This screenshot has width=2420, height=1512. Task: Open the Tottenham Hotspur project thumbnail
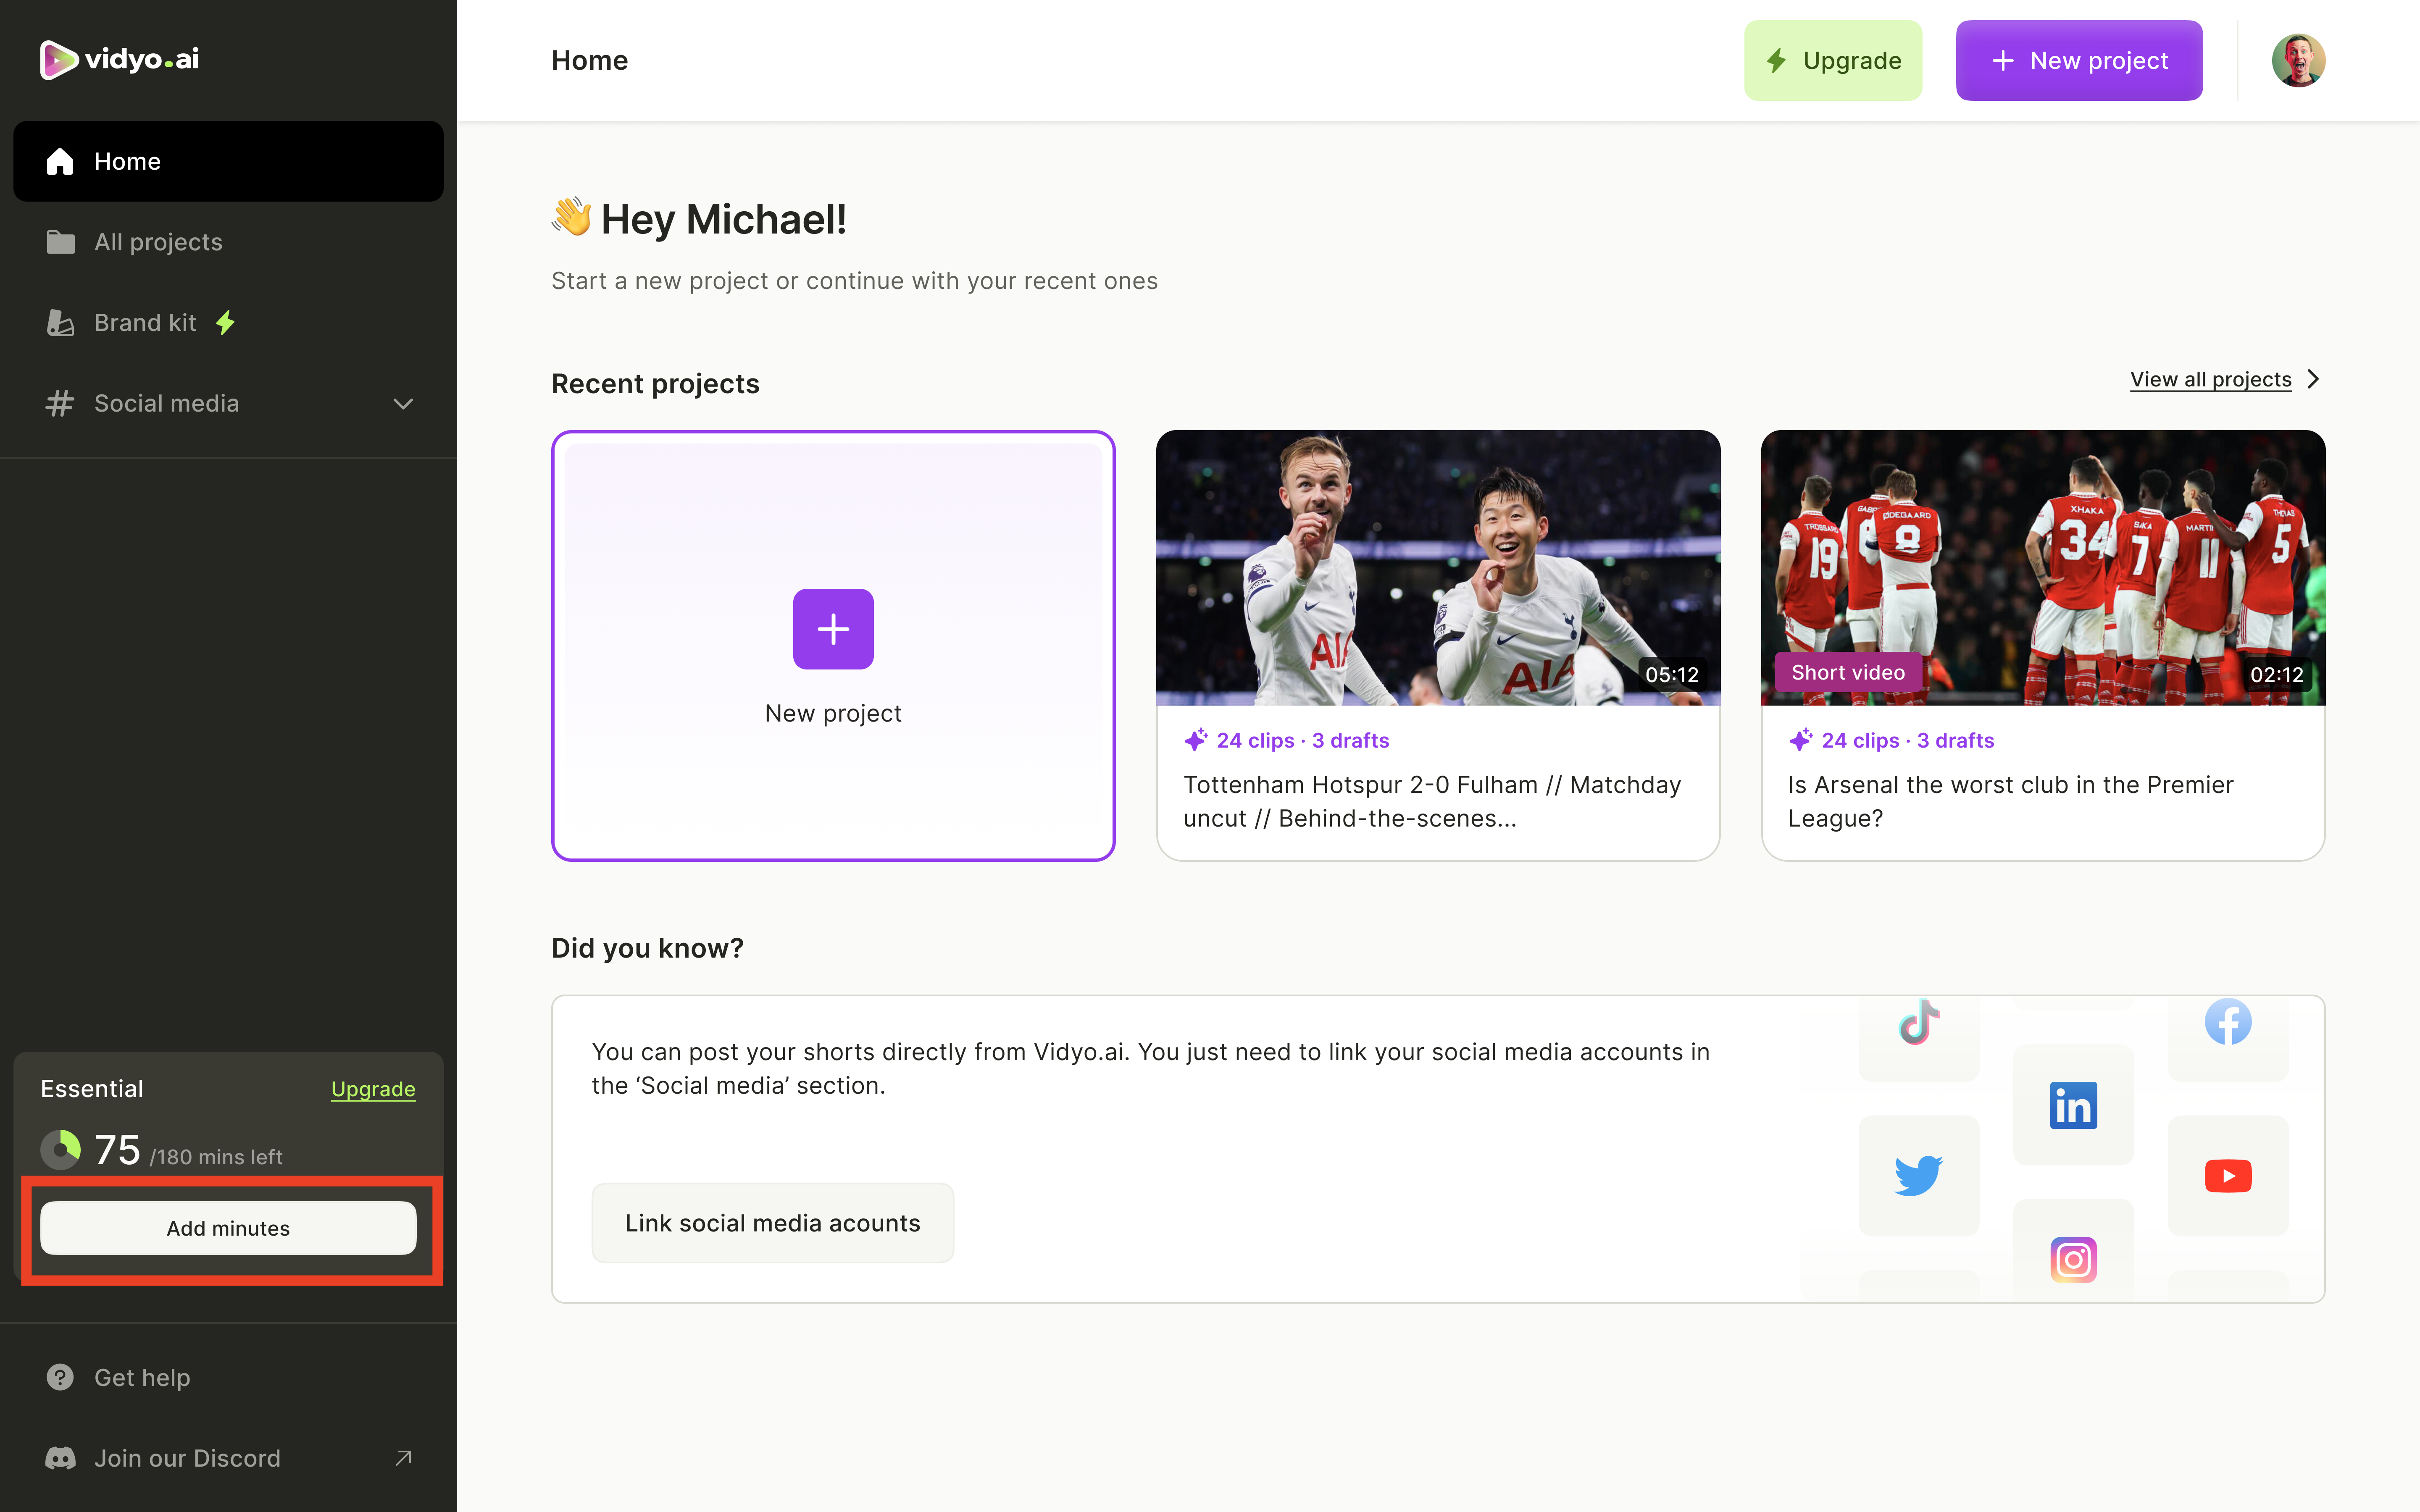click(1438, 567)
